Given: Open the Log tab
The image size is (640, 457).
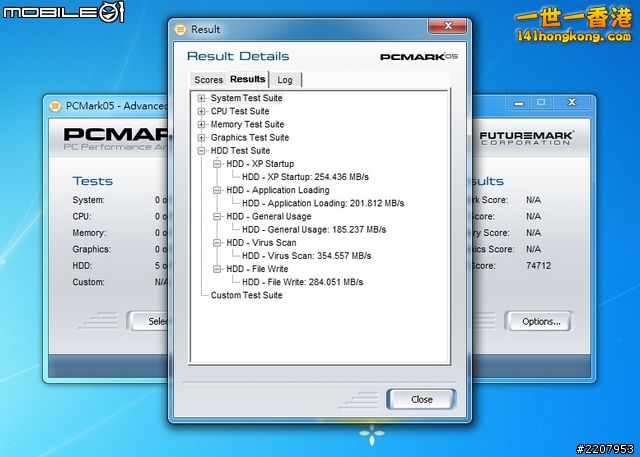Looking at the screenshot, I should tap(285, 80).
